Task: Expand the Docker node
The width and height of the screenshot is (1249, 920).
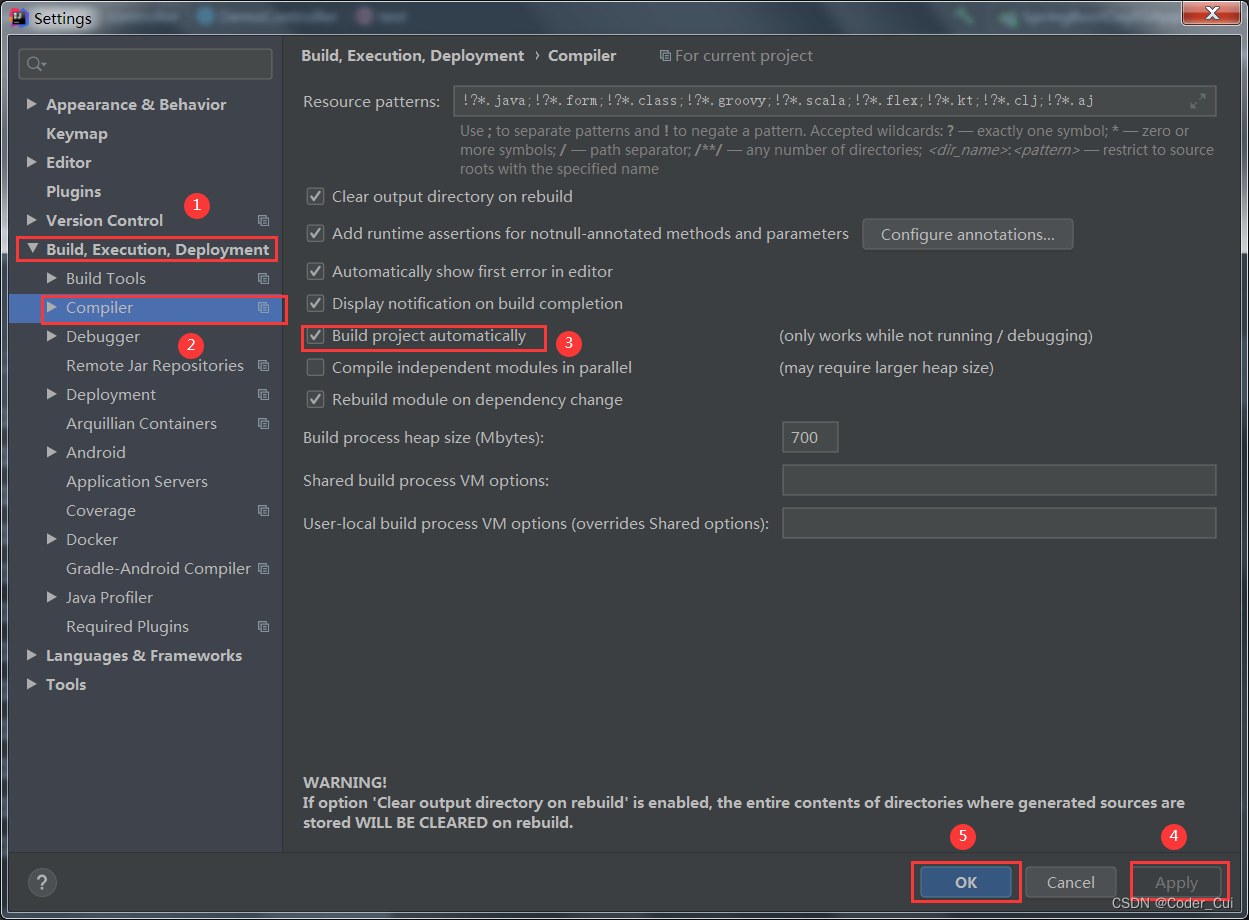Action: click(x=52, y=539)
